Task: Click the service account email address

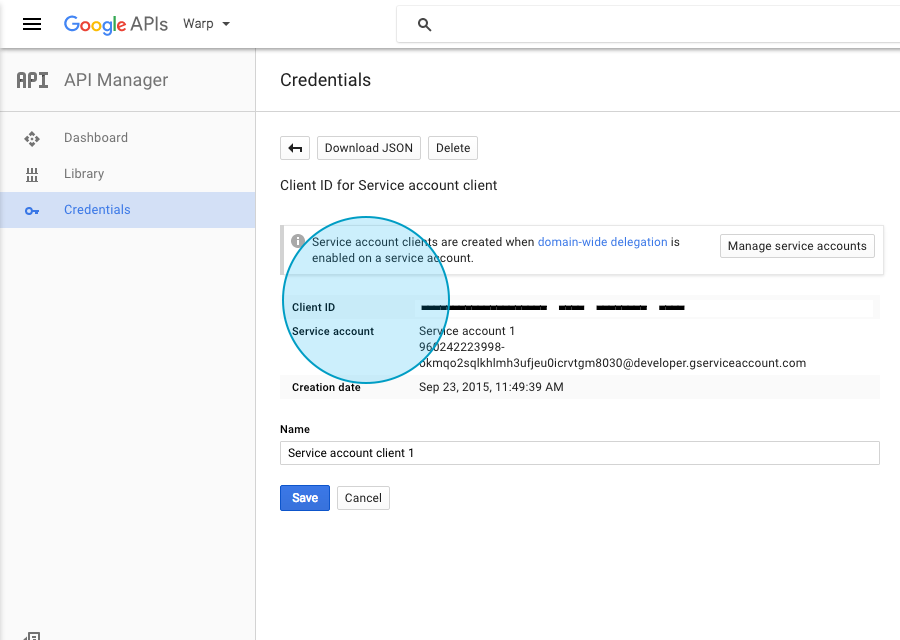Action: pyautogui.click(x=612, y=355)
